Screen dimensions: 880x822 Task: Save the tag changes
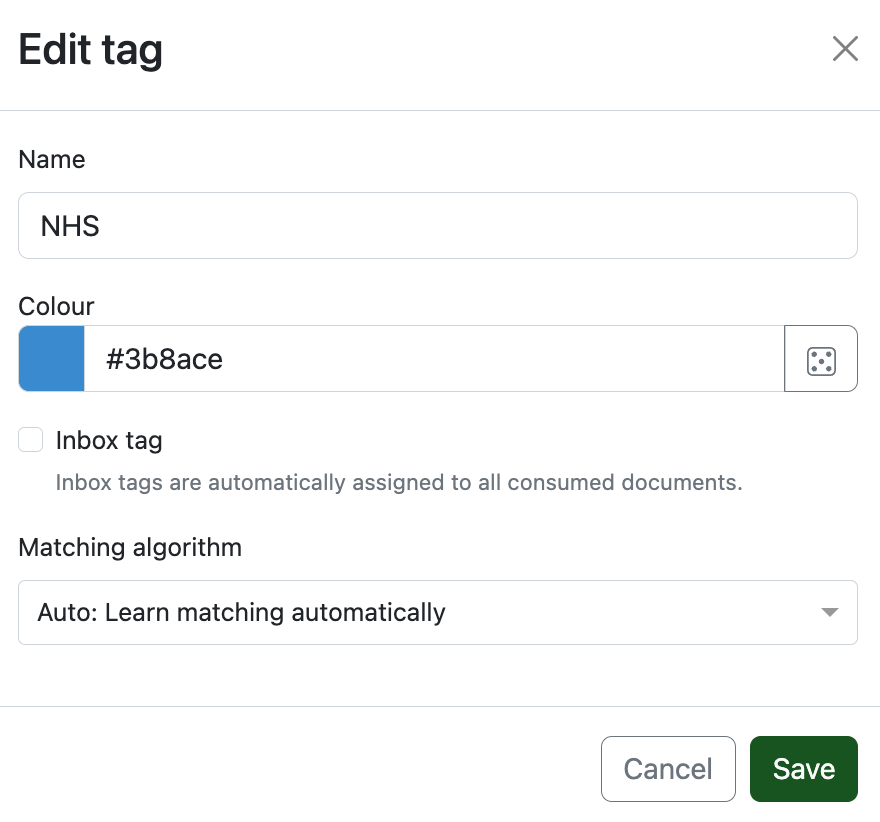803,769
